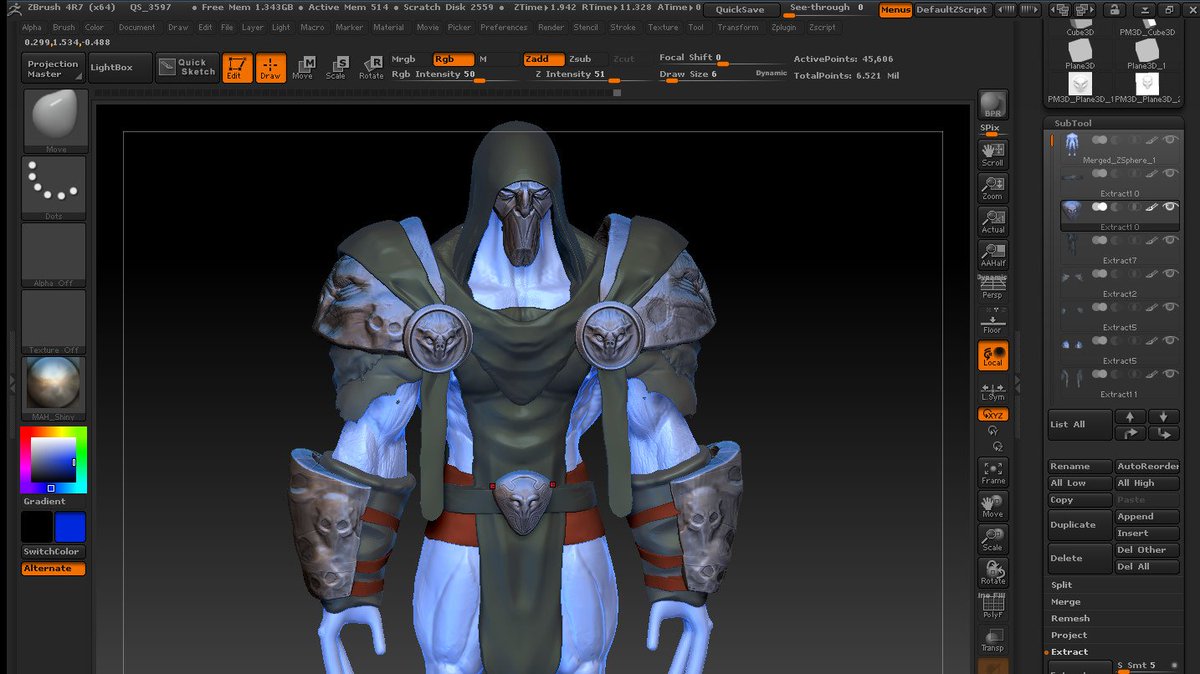Click Duplicate subtool button

1080,525
